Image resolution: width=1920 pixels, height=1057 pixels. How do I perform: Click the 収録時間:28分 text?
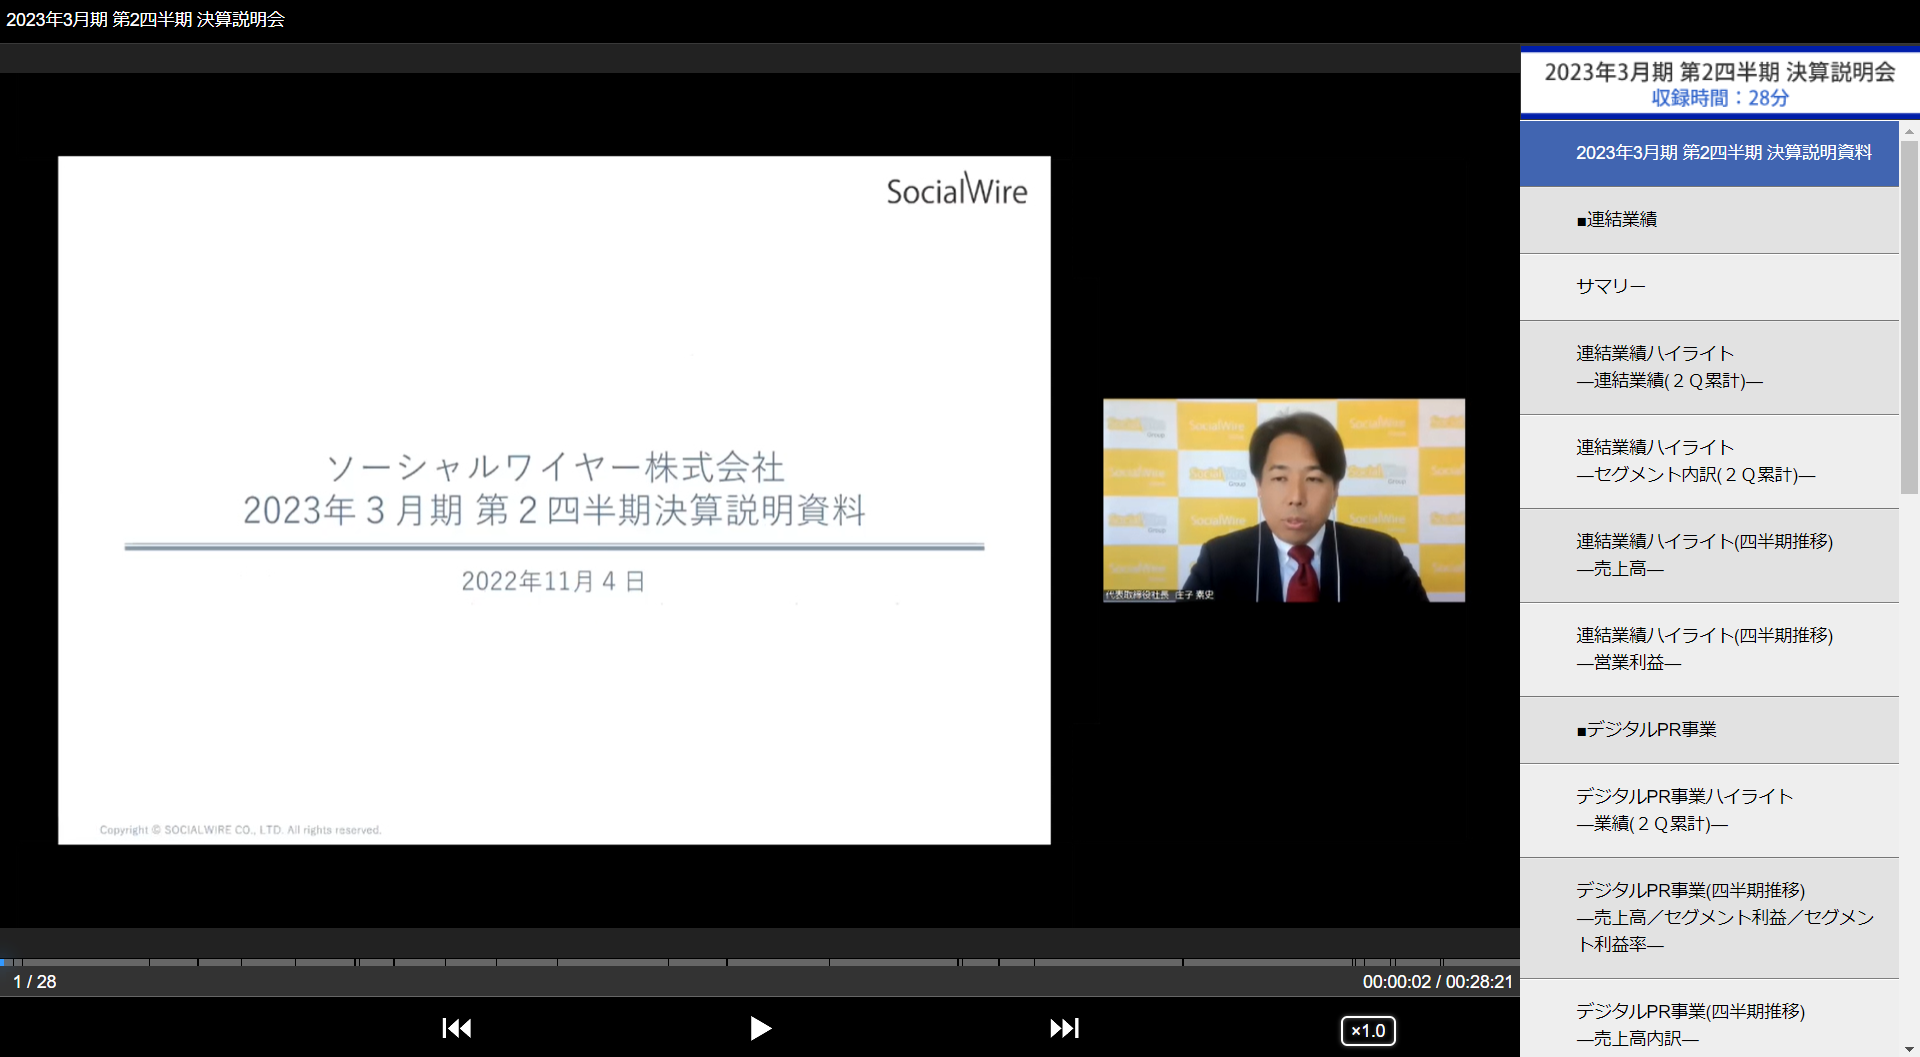point(1720,98)
